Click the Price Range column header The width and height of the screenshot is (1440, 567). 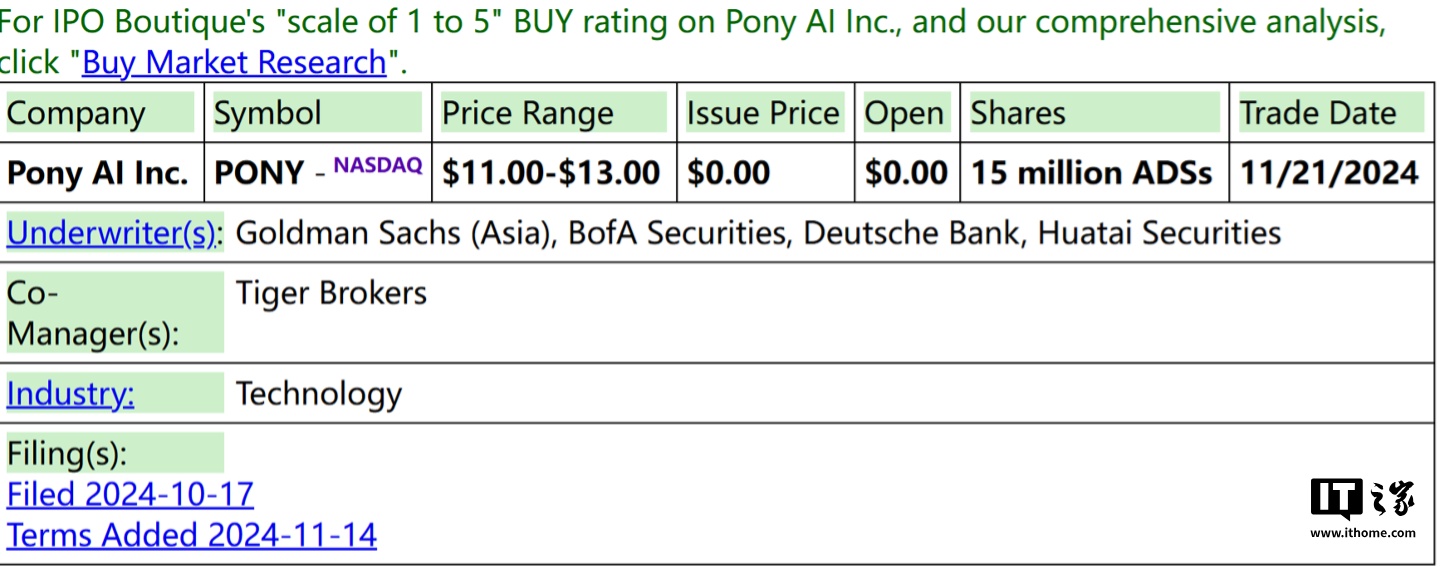click(x=528, y=113)
